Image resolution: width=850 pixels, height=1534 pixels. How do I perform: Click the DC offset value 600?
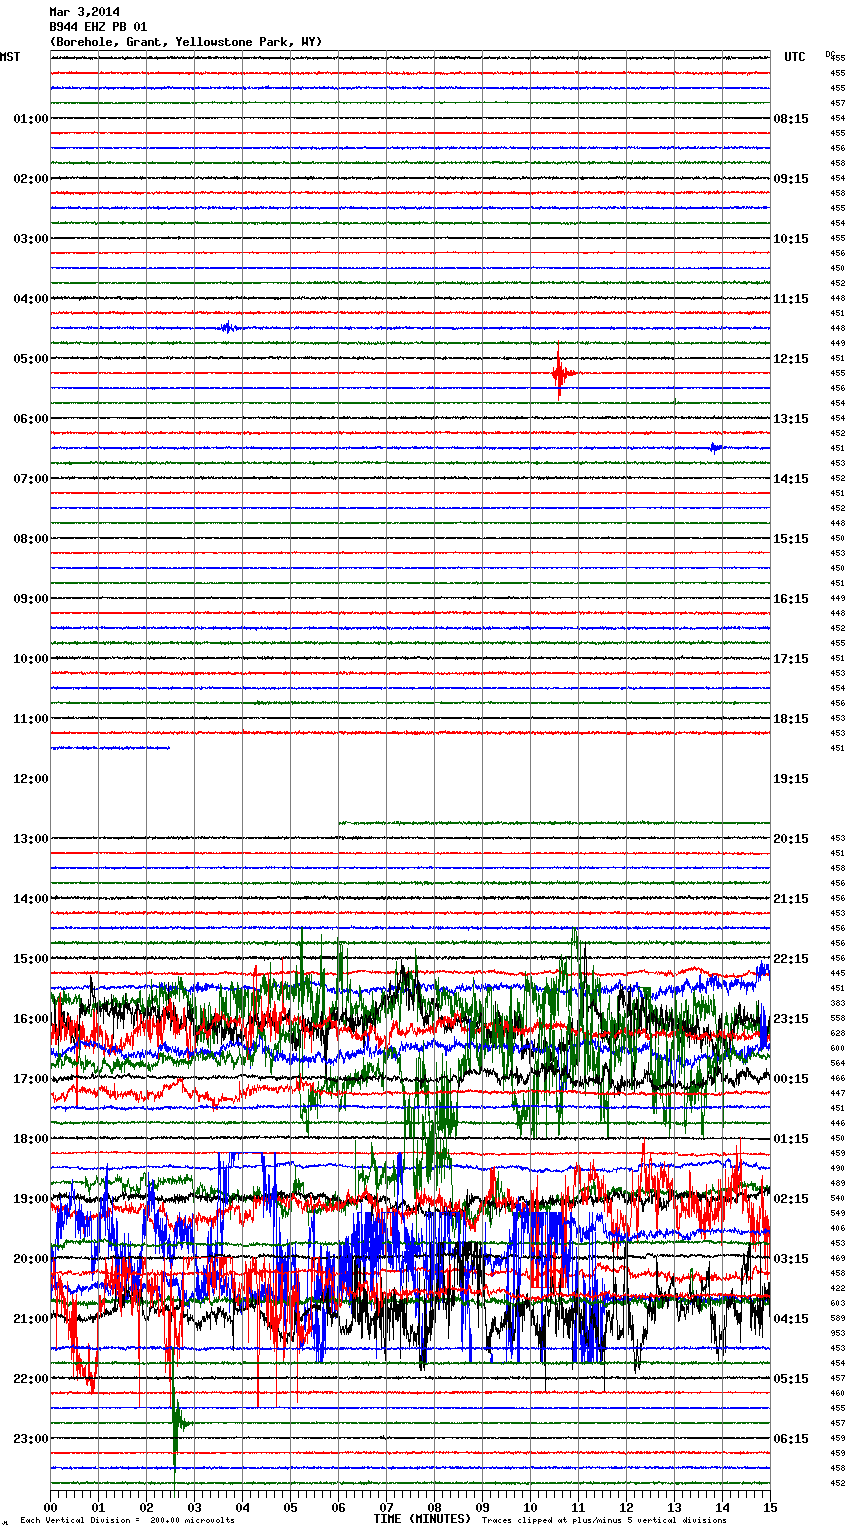tap(837, 1048)
